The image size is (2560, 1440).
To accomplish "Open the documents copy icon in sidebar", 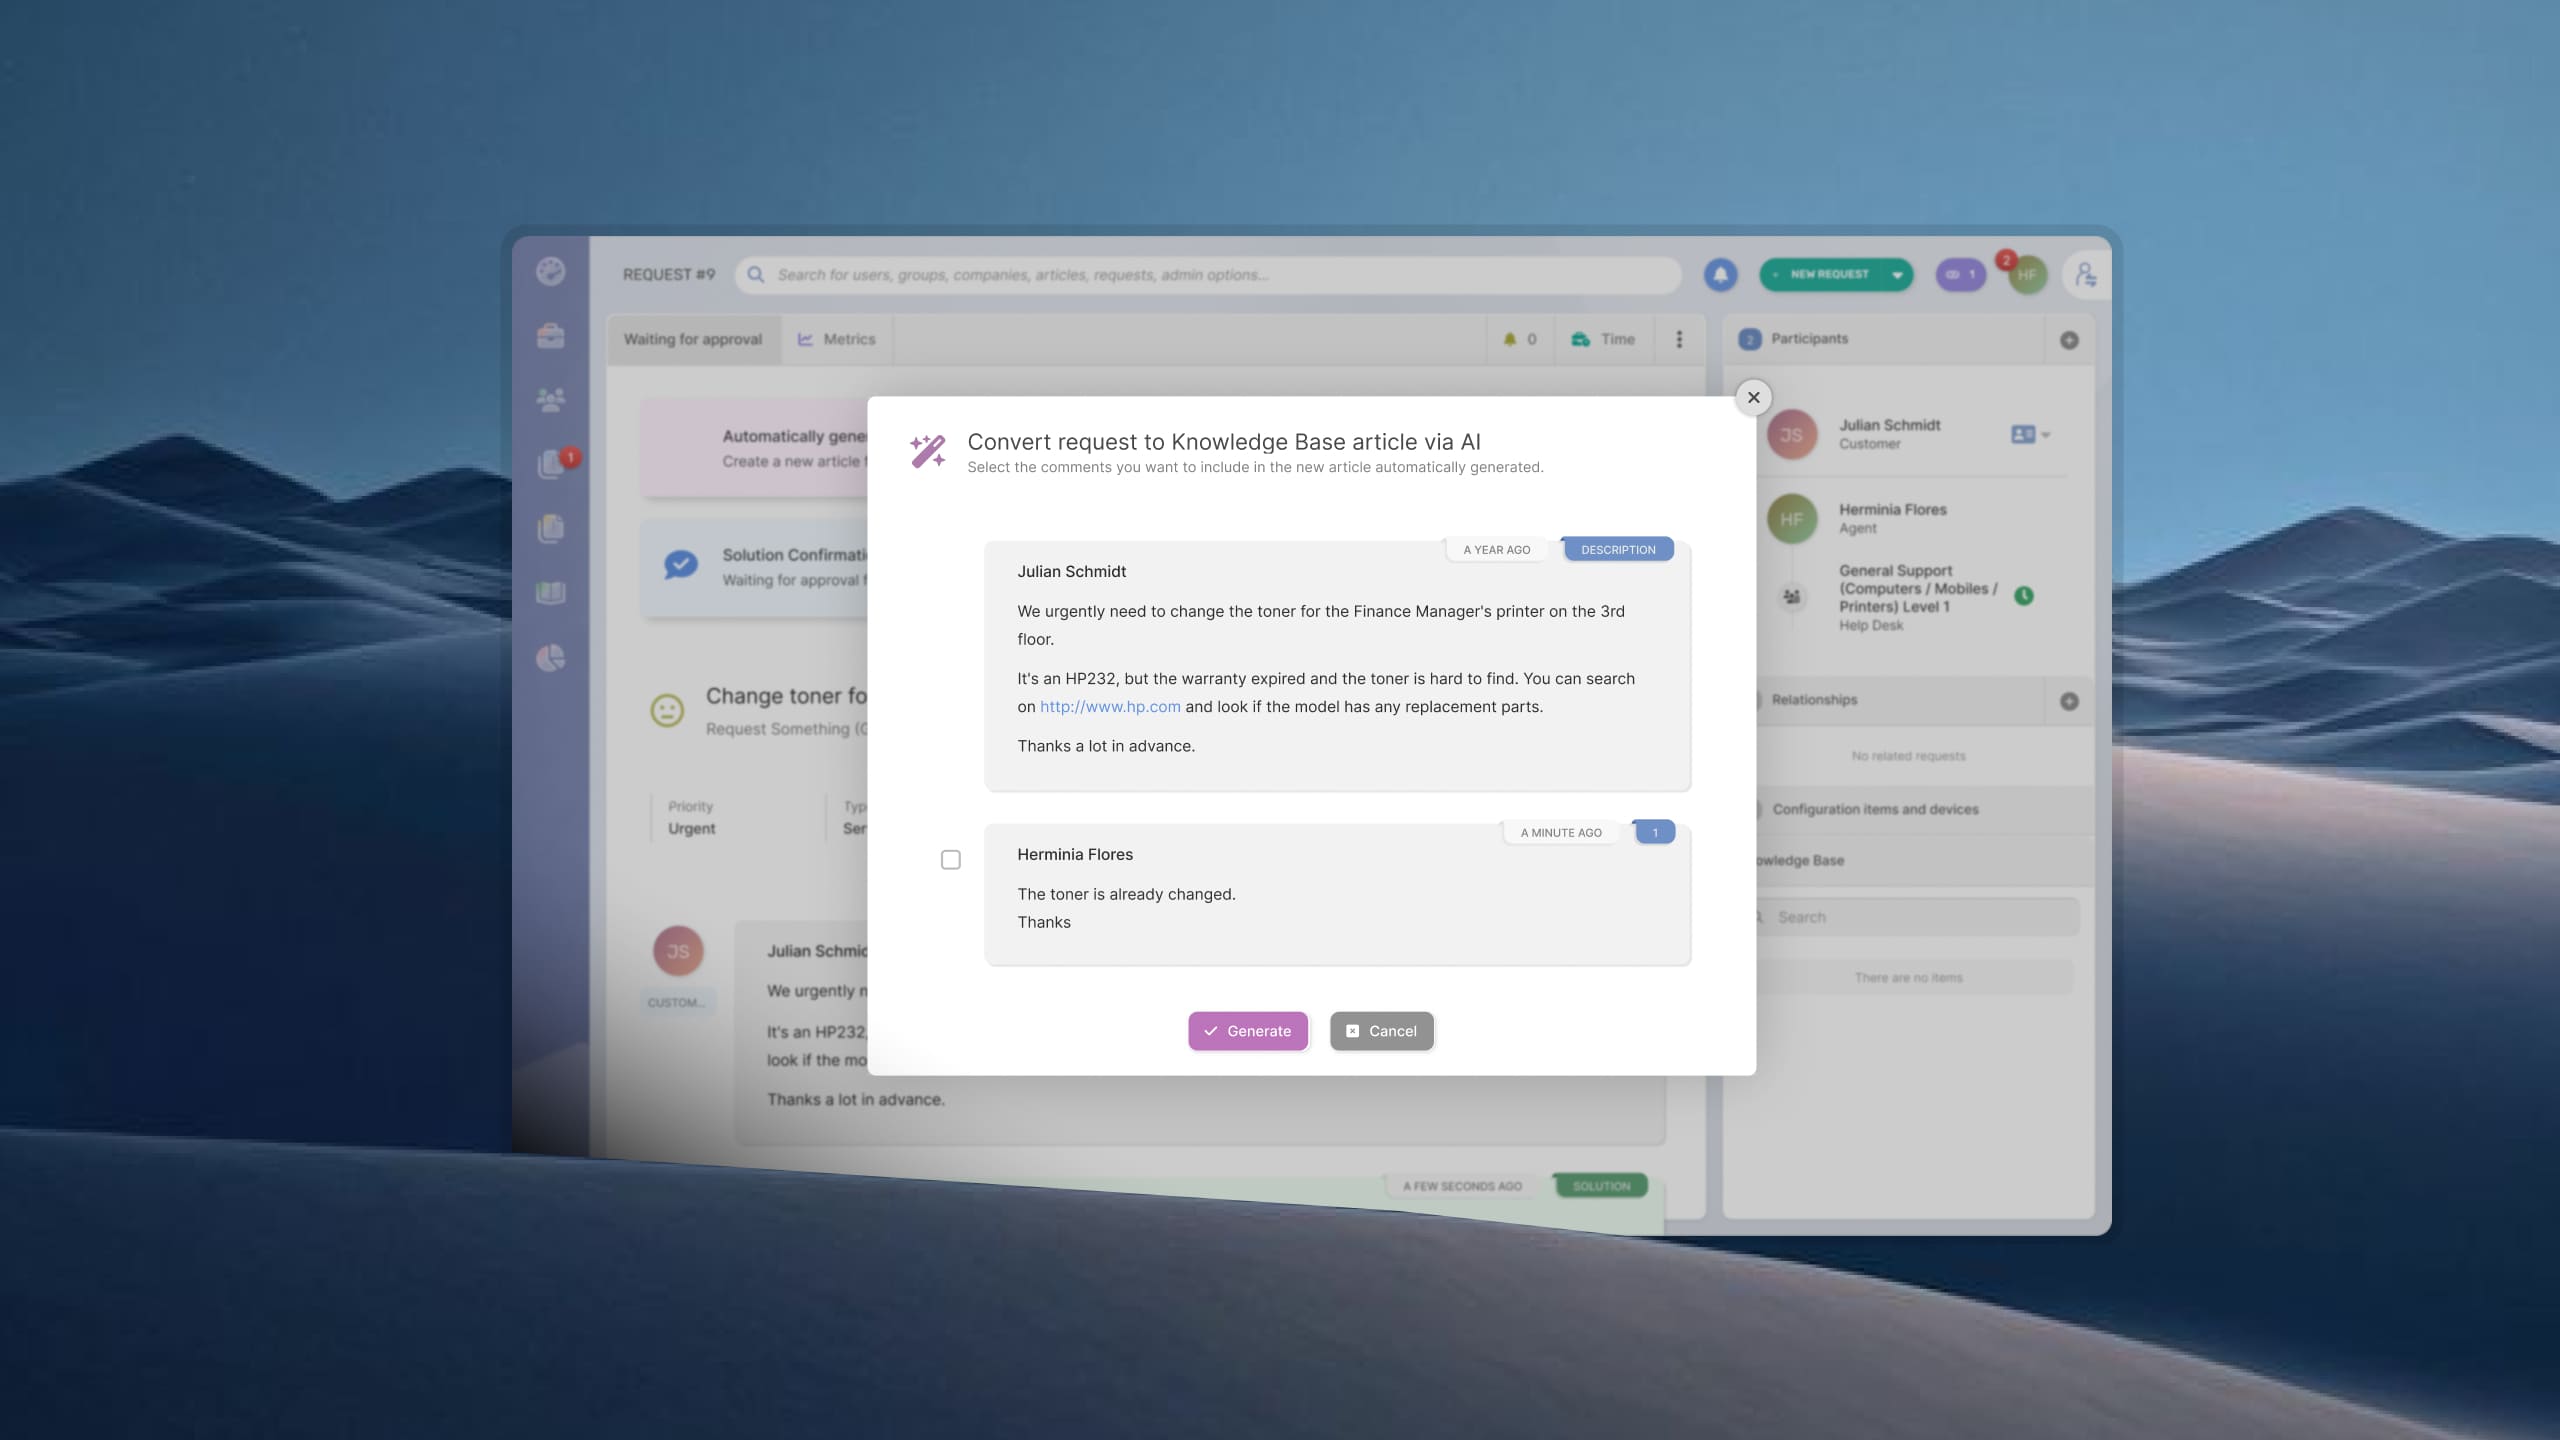I will [x=550, y=528].
